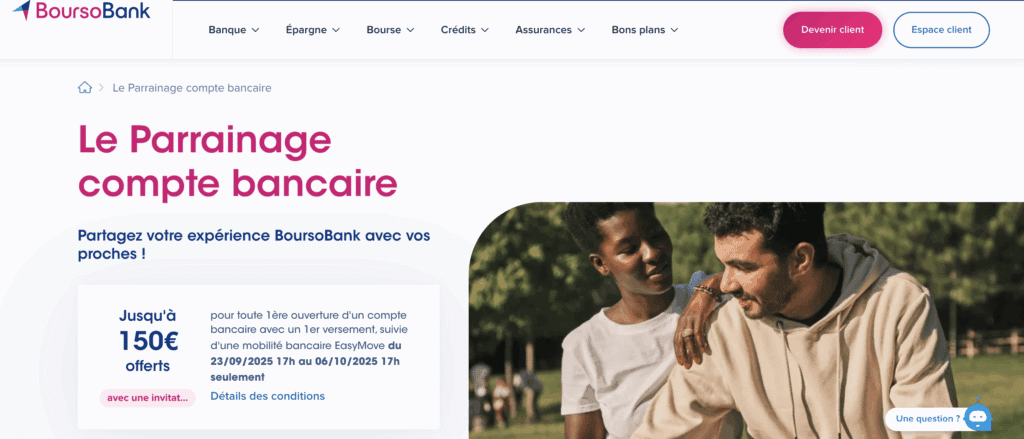Viewport: 1024px width, 439px height.
Task: Expand the Épargne menu chevron
Action: pos(336,30)
